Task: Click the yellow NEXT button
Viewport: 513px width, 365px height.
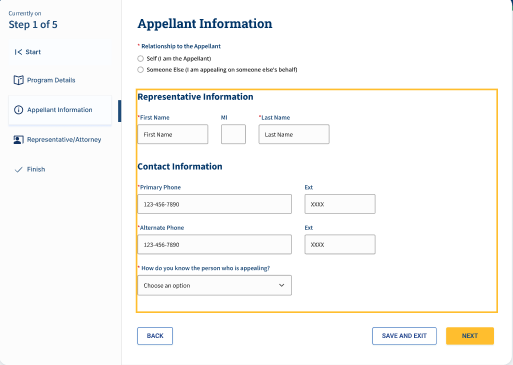Action: (x=470, y=336)
